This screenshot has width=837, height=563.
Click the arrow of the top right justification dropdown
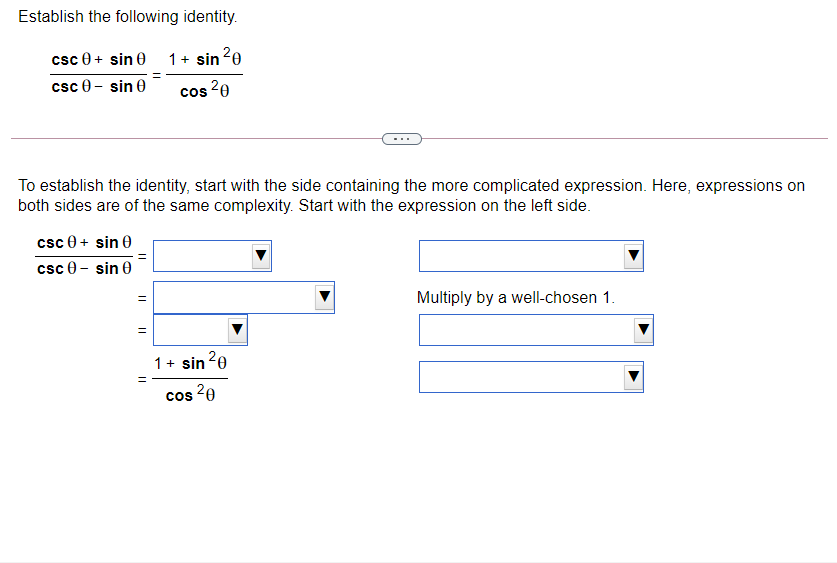[x=634, y=255]
